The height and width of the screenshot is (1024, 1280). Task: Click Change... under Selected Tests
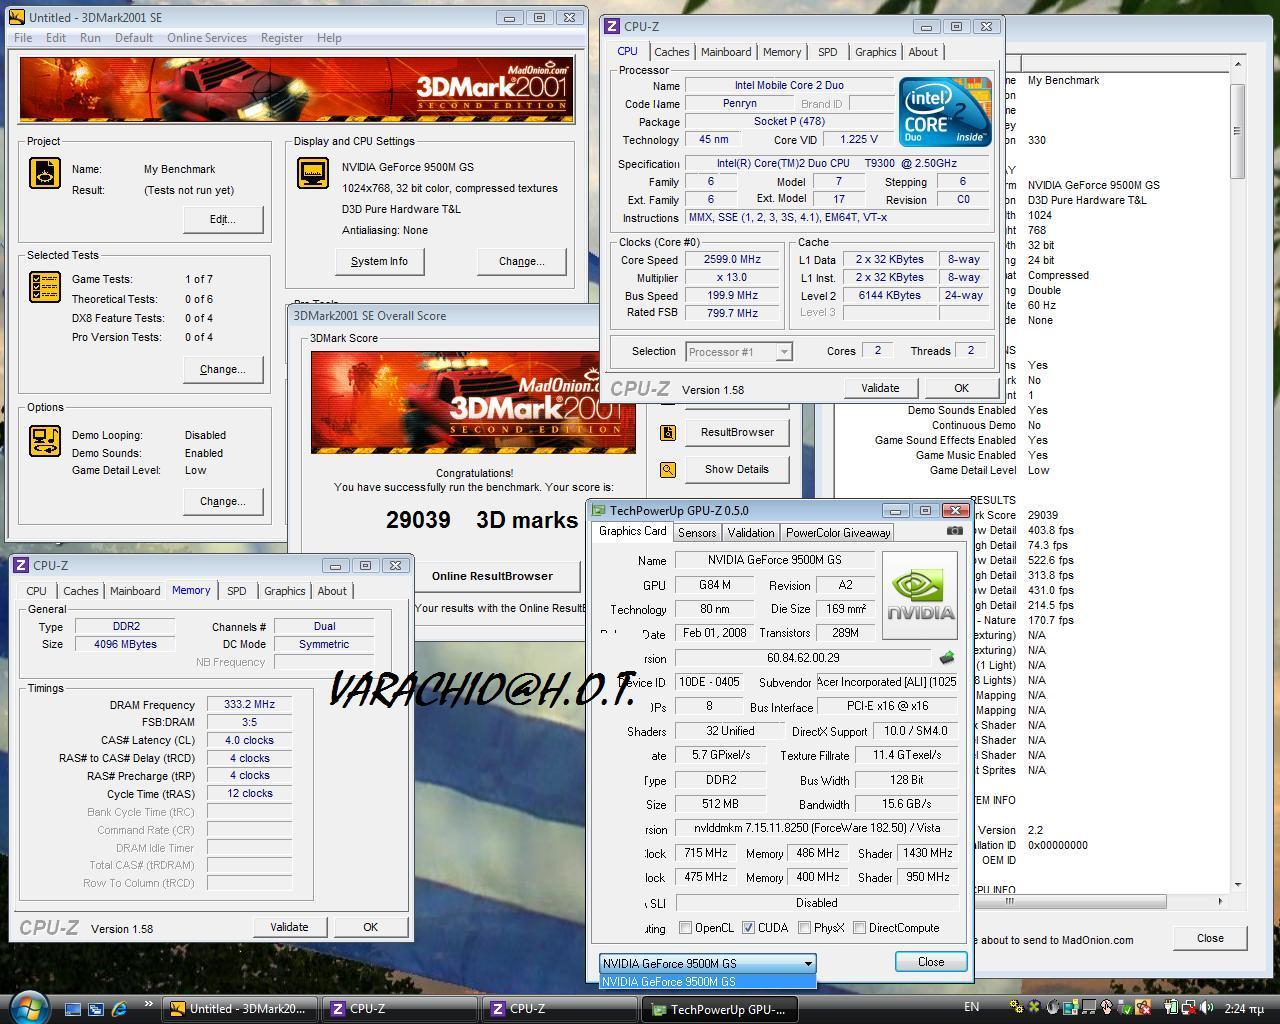pyautogui.click(x=223, y=369)
